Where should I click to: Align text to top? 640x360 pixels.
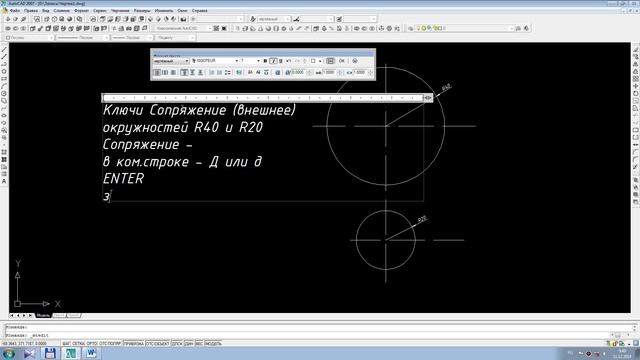tap(184, 72)
